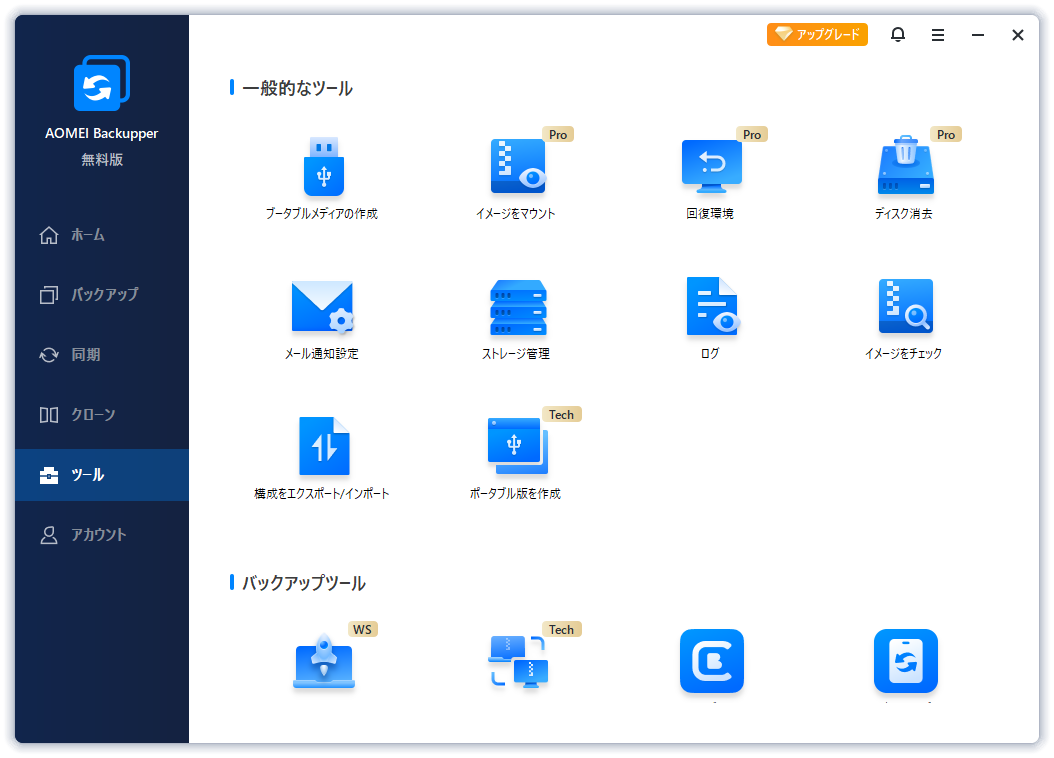Viewport: 1054px width, 758px height.
Task: Open the 回復環境 monitor icon
Action: 711,166
